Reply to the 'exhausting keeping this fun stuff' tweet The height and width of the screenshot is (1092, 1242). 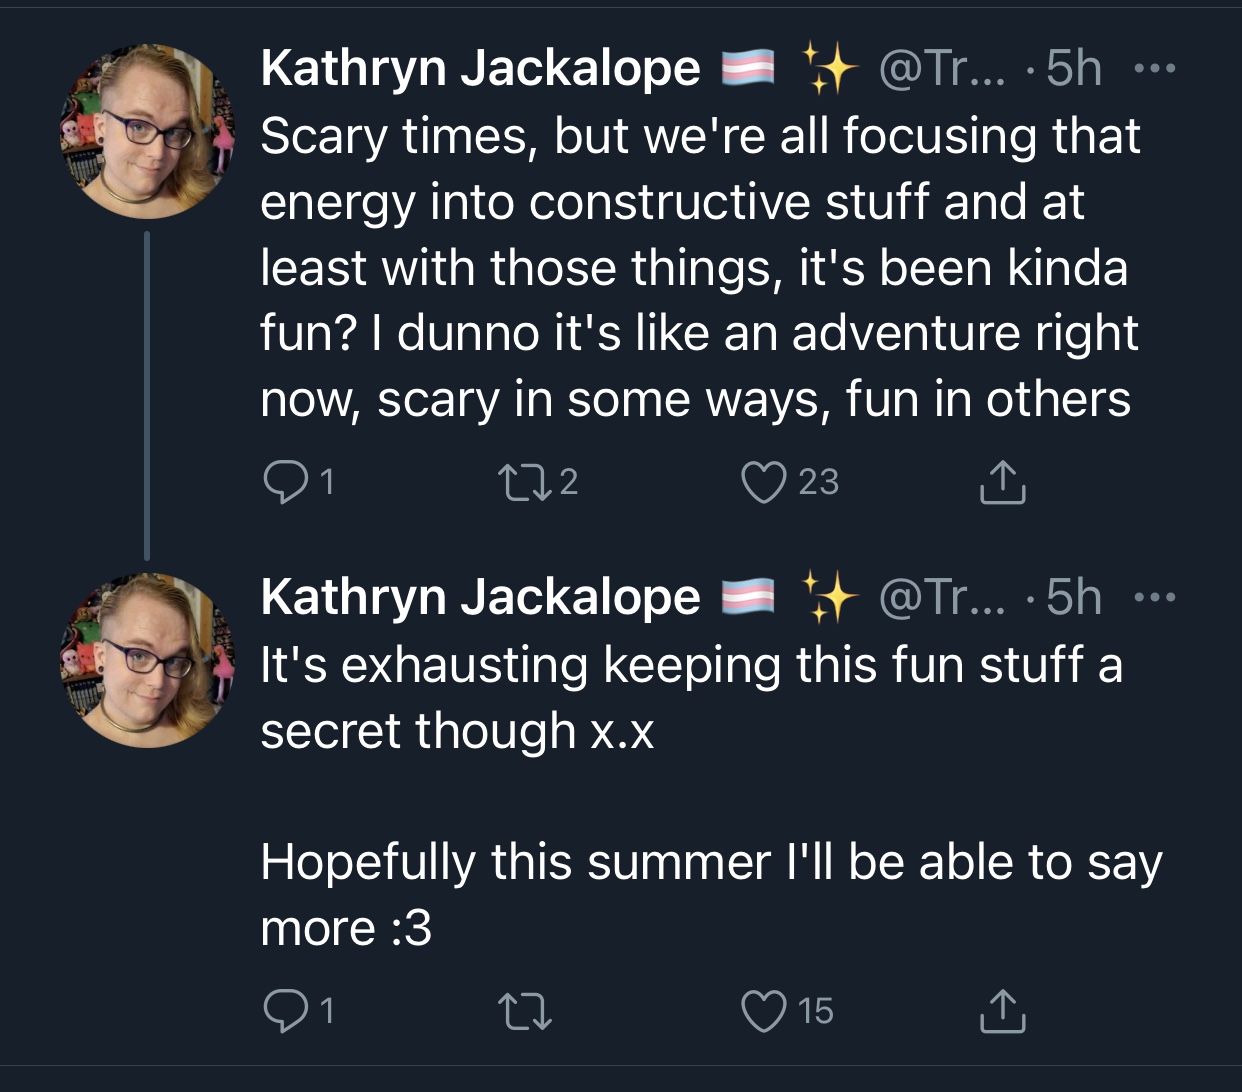pos(297,1011)
